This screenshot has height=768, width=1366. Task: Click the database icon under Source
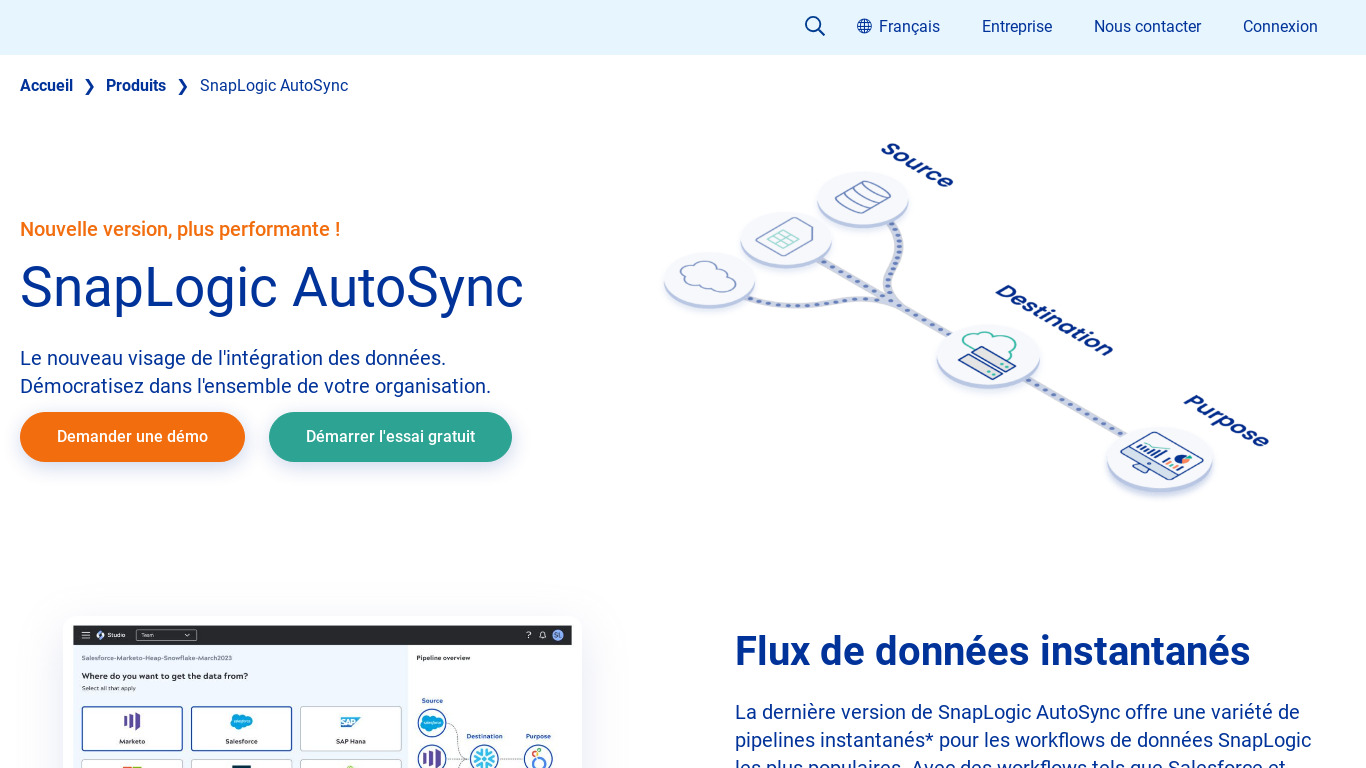pos(862,197)
